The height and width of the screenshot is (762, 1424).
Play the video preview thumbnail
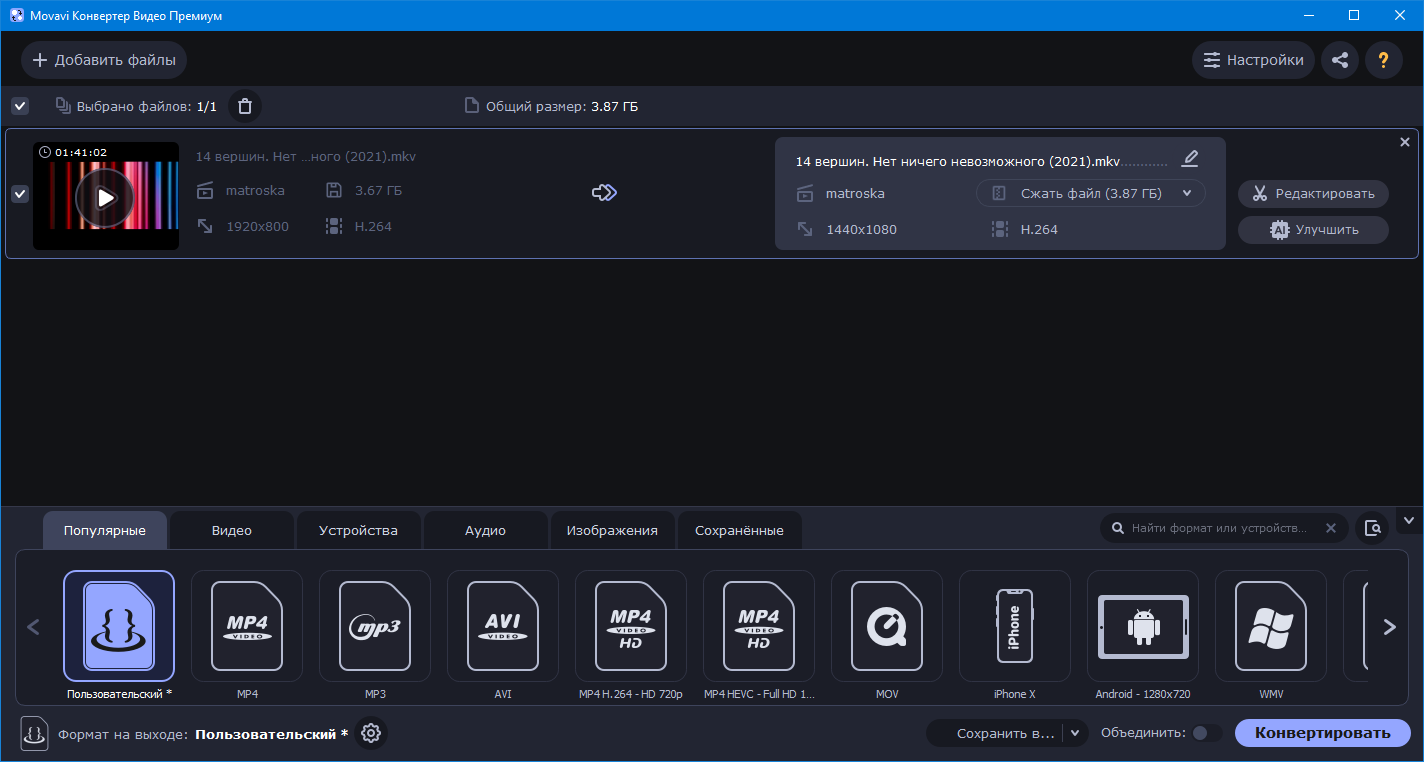pos(105,197)
